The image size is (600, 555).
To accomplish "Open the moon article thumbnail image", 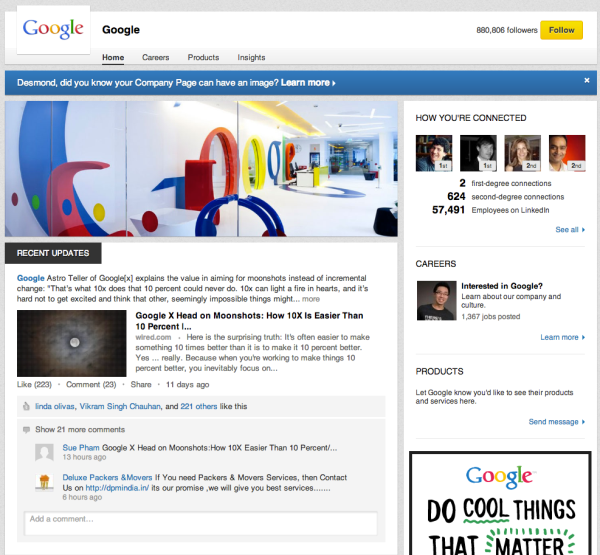I will pyautogui.click(x=72, y=343).
